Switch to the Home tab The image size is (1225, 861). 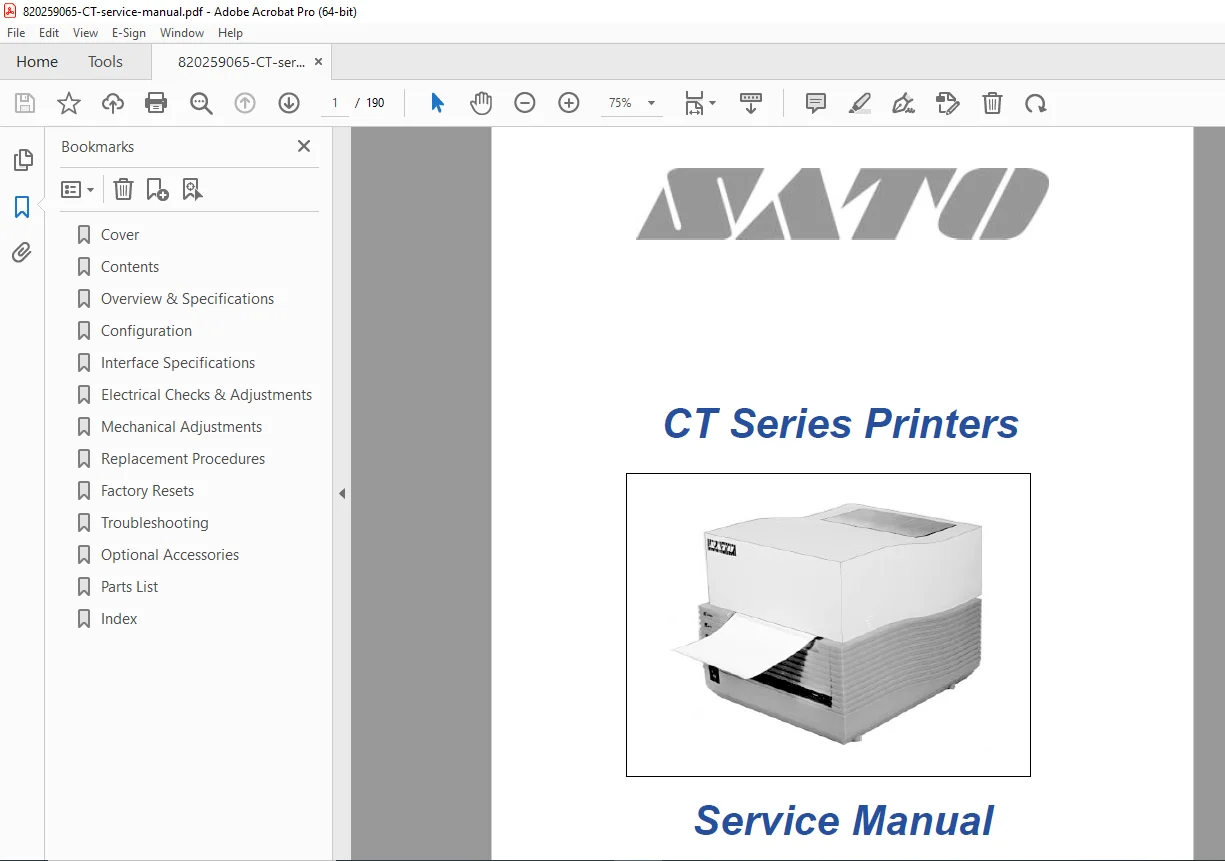[x=37, y=61]
